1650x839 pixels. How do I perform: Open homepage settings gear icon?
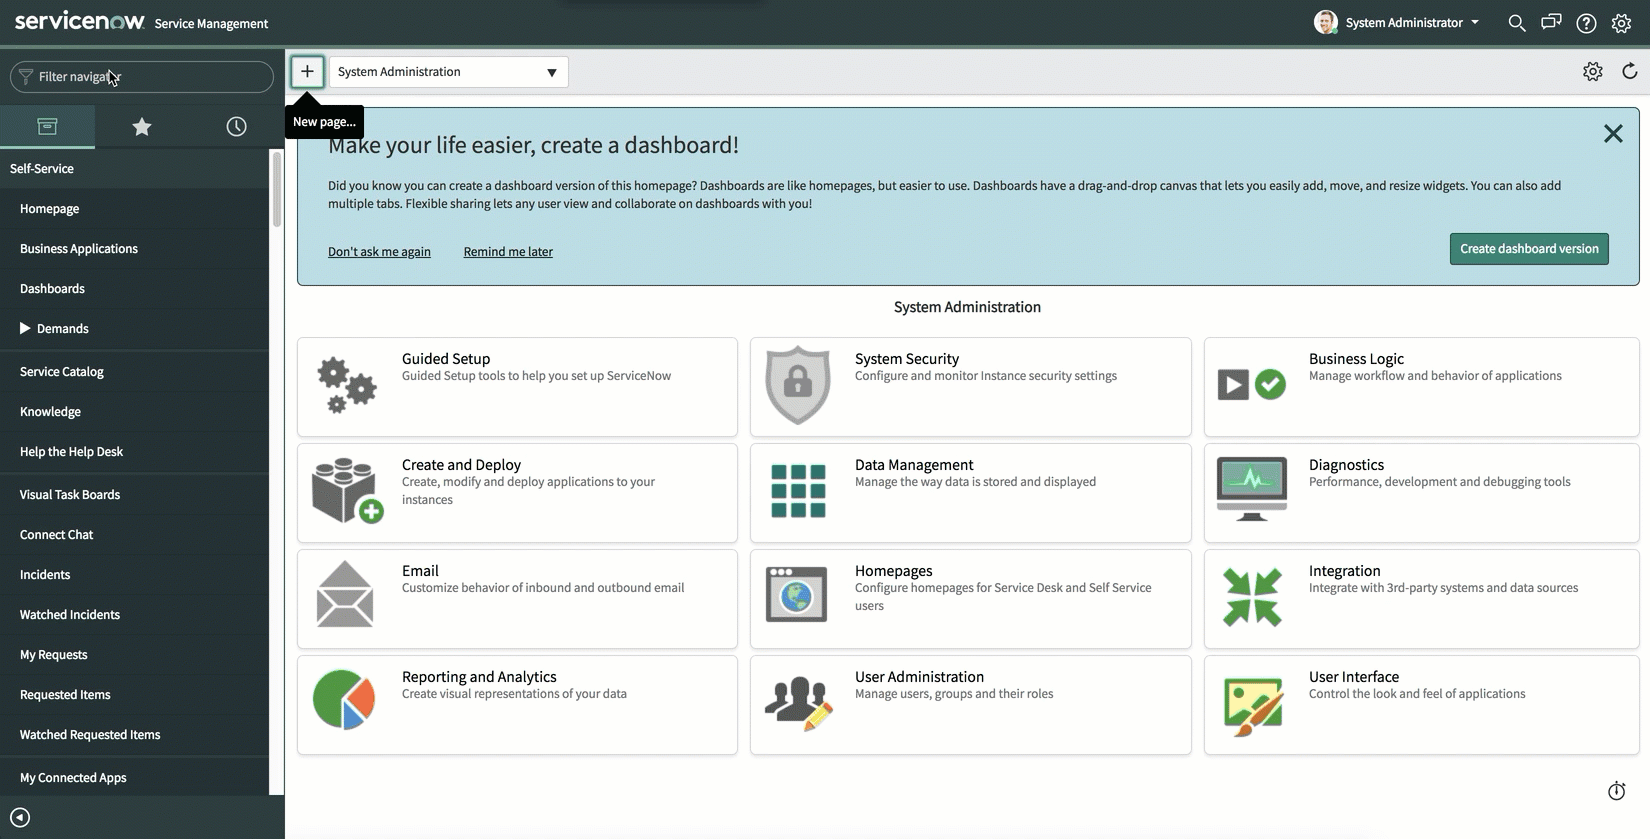pyautogui.click(x=1593, y=71)
